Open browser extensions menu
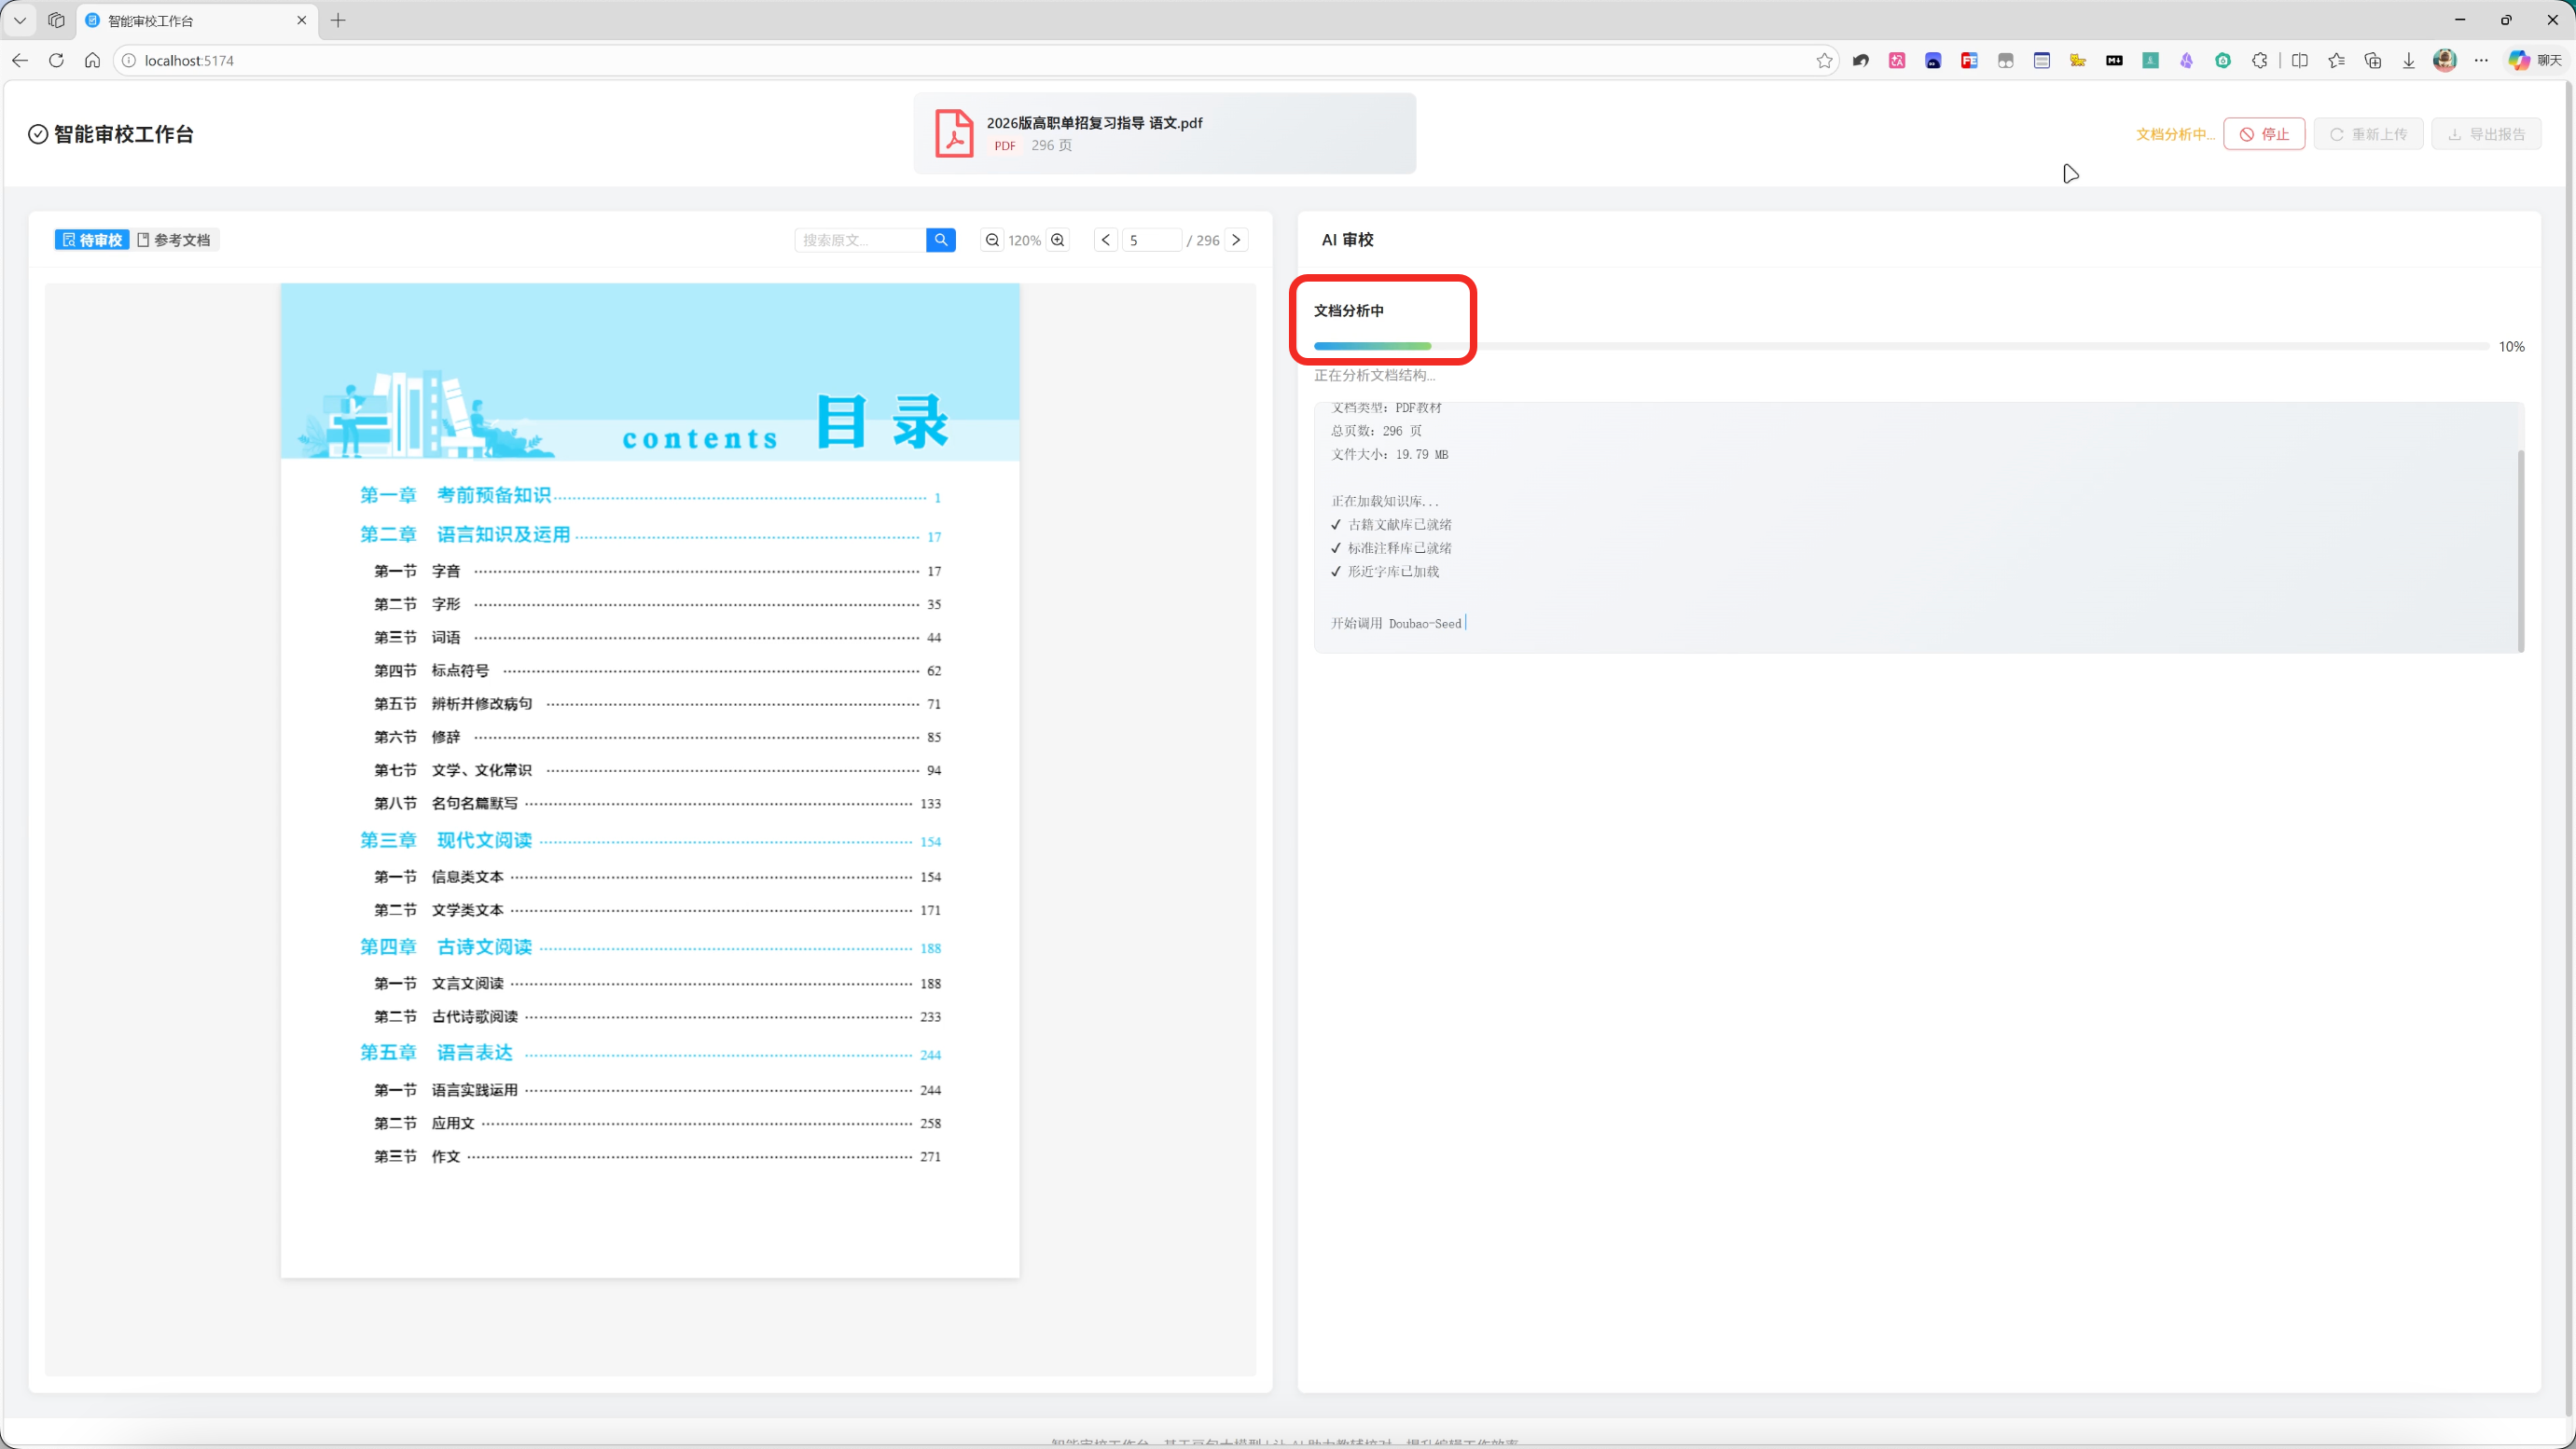Viewport: 2576px width, 1449px height. 2259,60
